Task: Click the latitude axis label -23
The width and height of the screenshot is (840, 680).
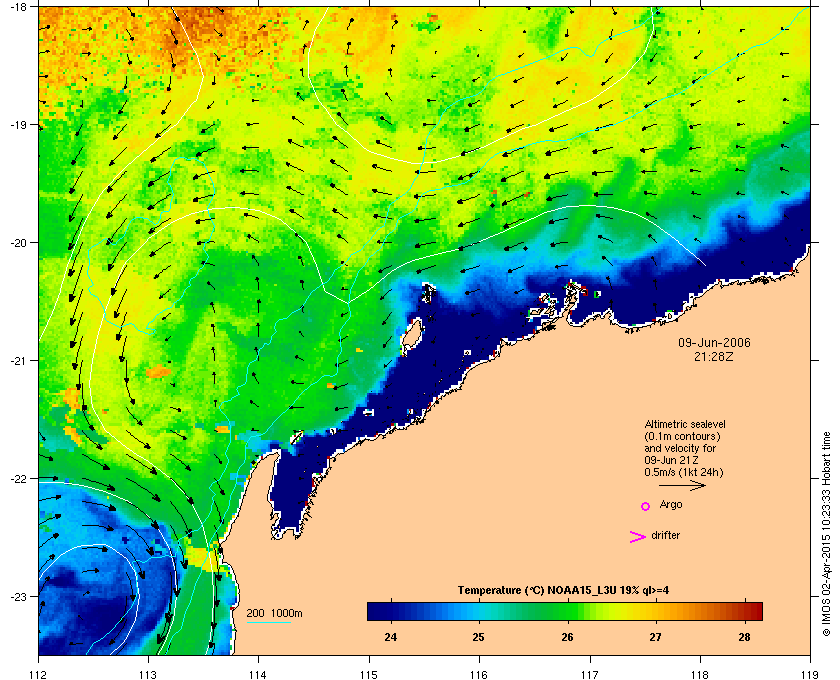Action: point(19,596)
